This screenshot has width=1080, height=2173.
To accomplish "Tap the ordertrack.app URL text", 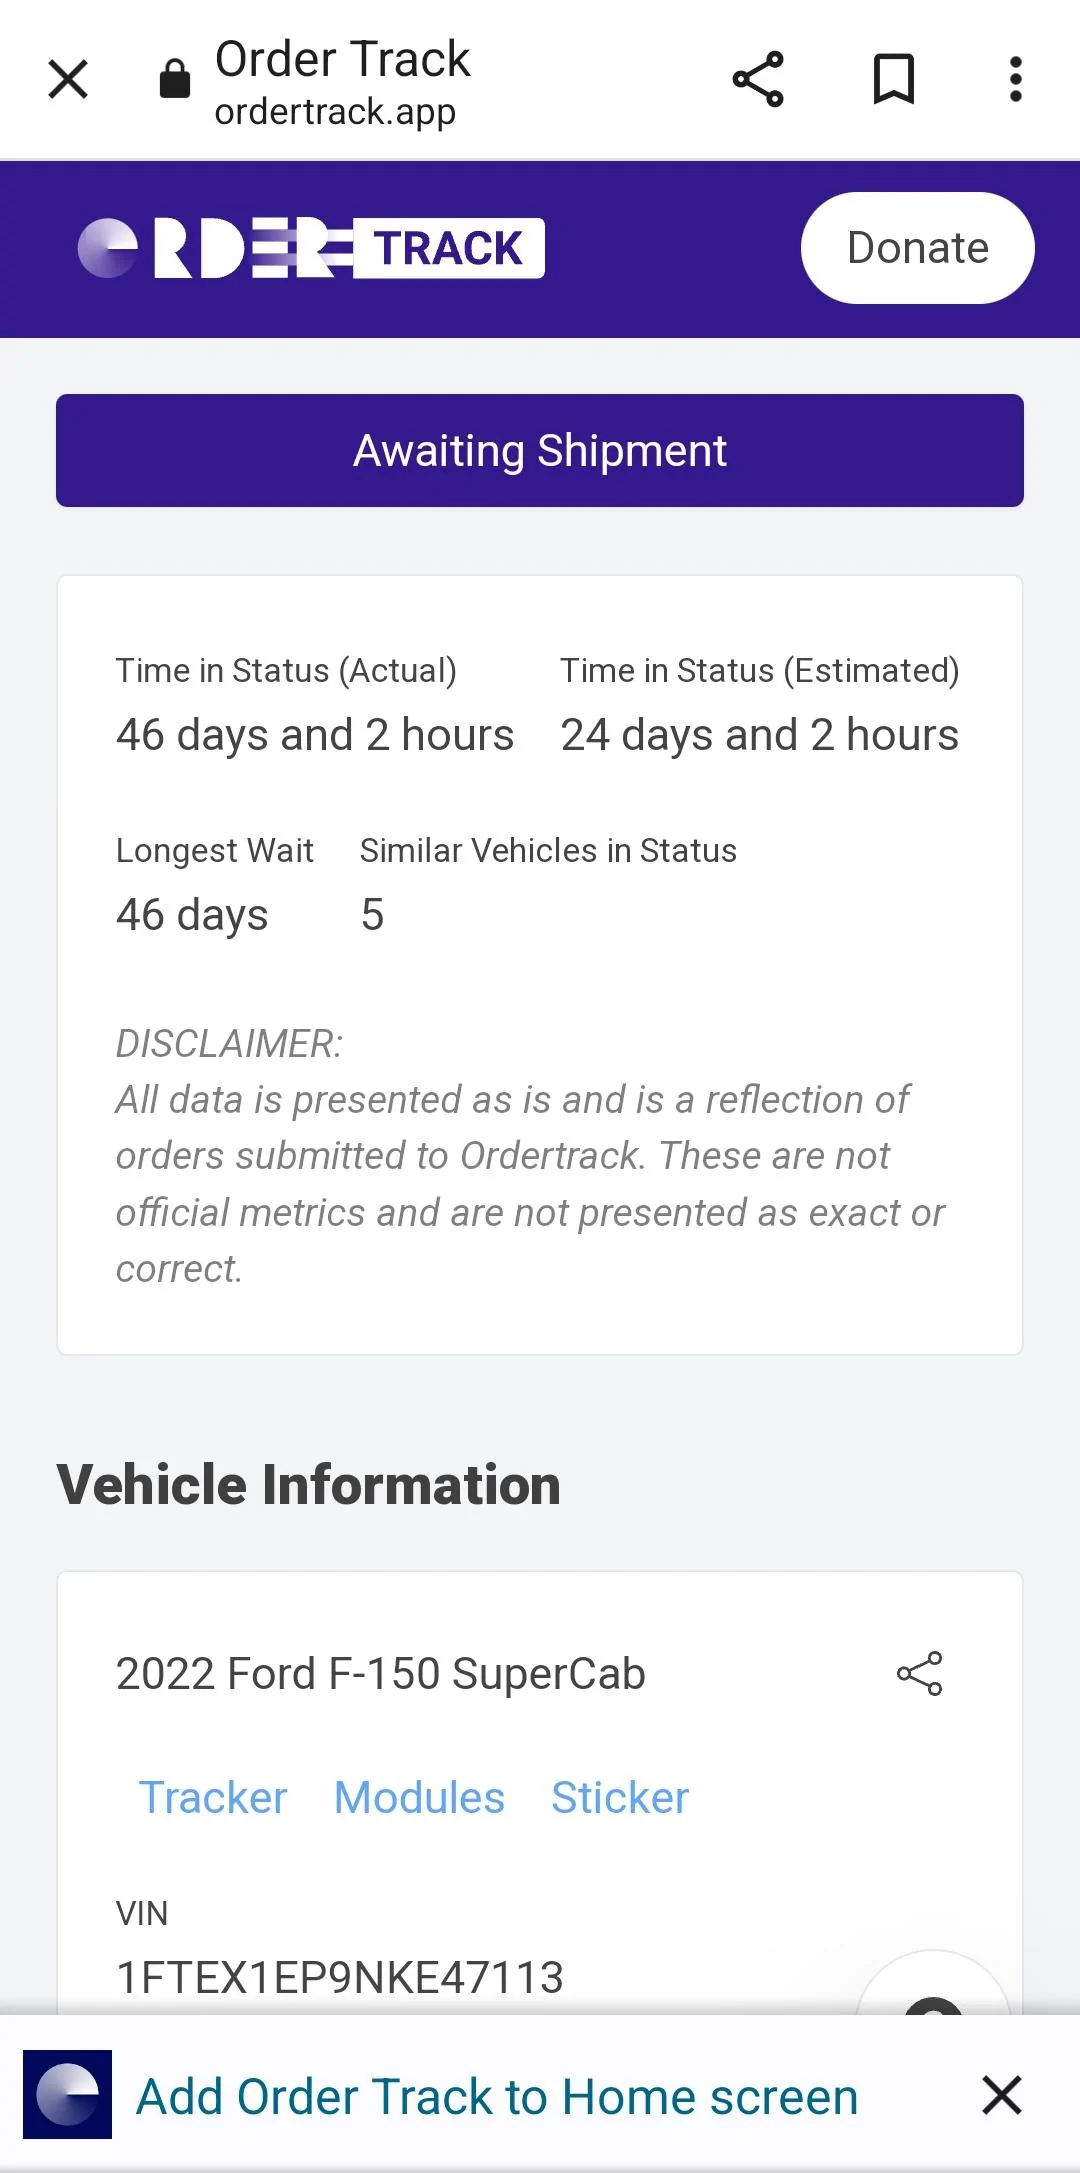I will (335, 112).
